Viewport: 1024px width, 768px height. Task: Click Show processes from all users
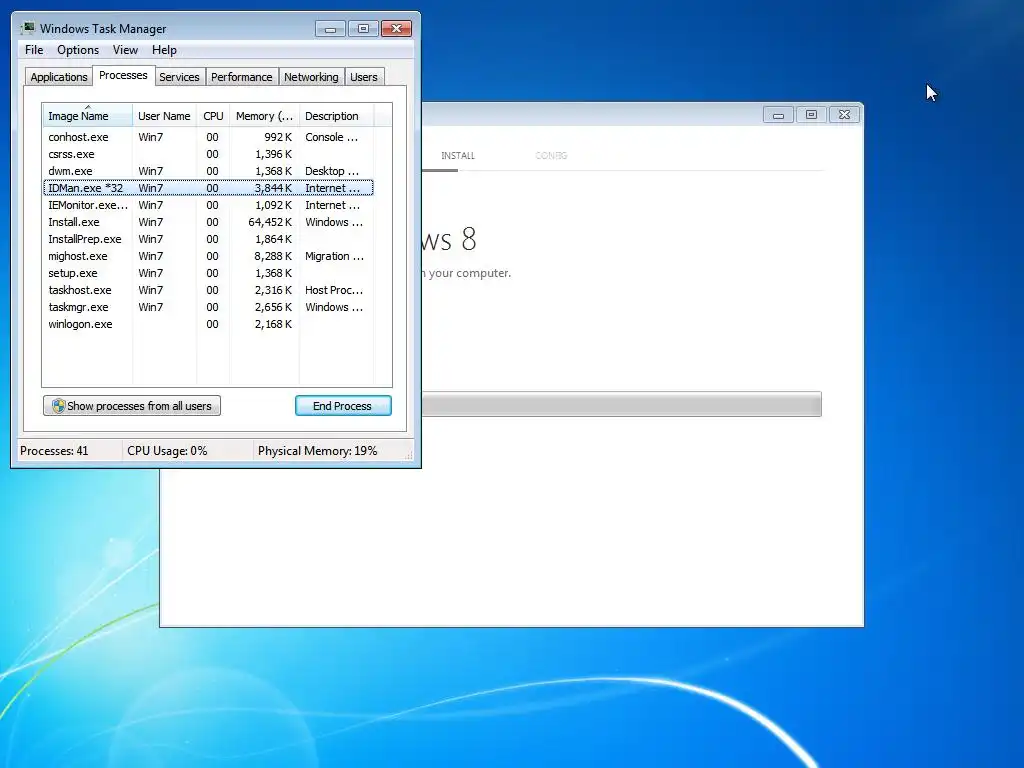click(x=132, y=406)
